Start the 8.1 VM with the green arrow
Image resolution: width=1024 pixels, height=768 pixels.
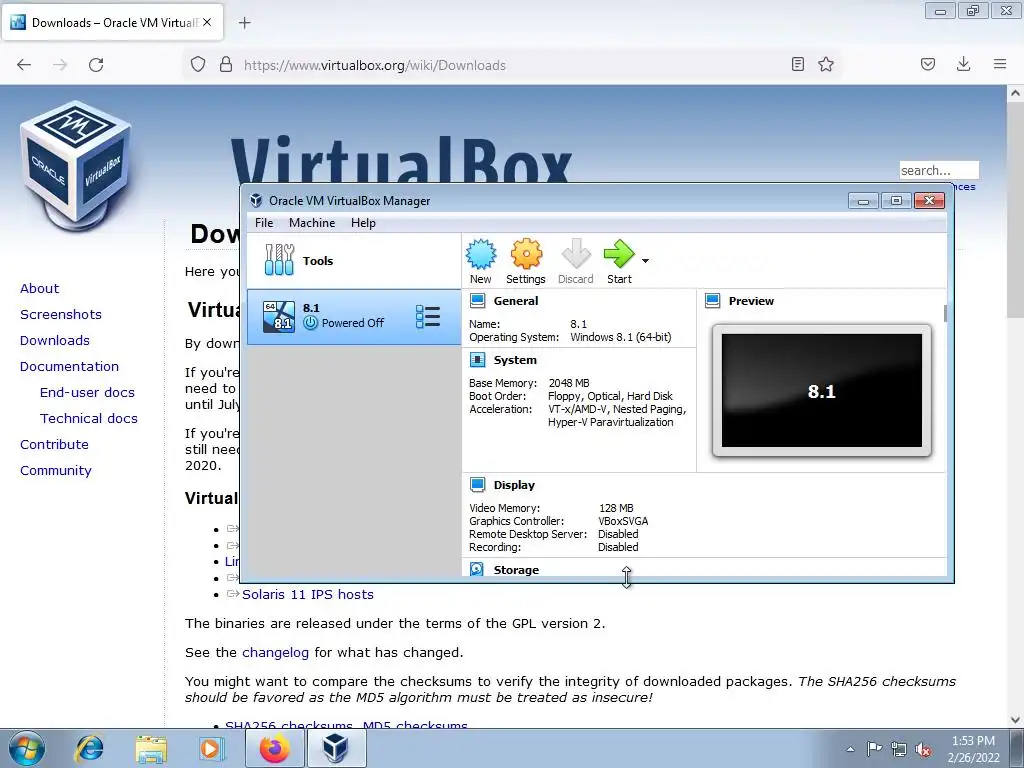pos(619,254)
